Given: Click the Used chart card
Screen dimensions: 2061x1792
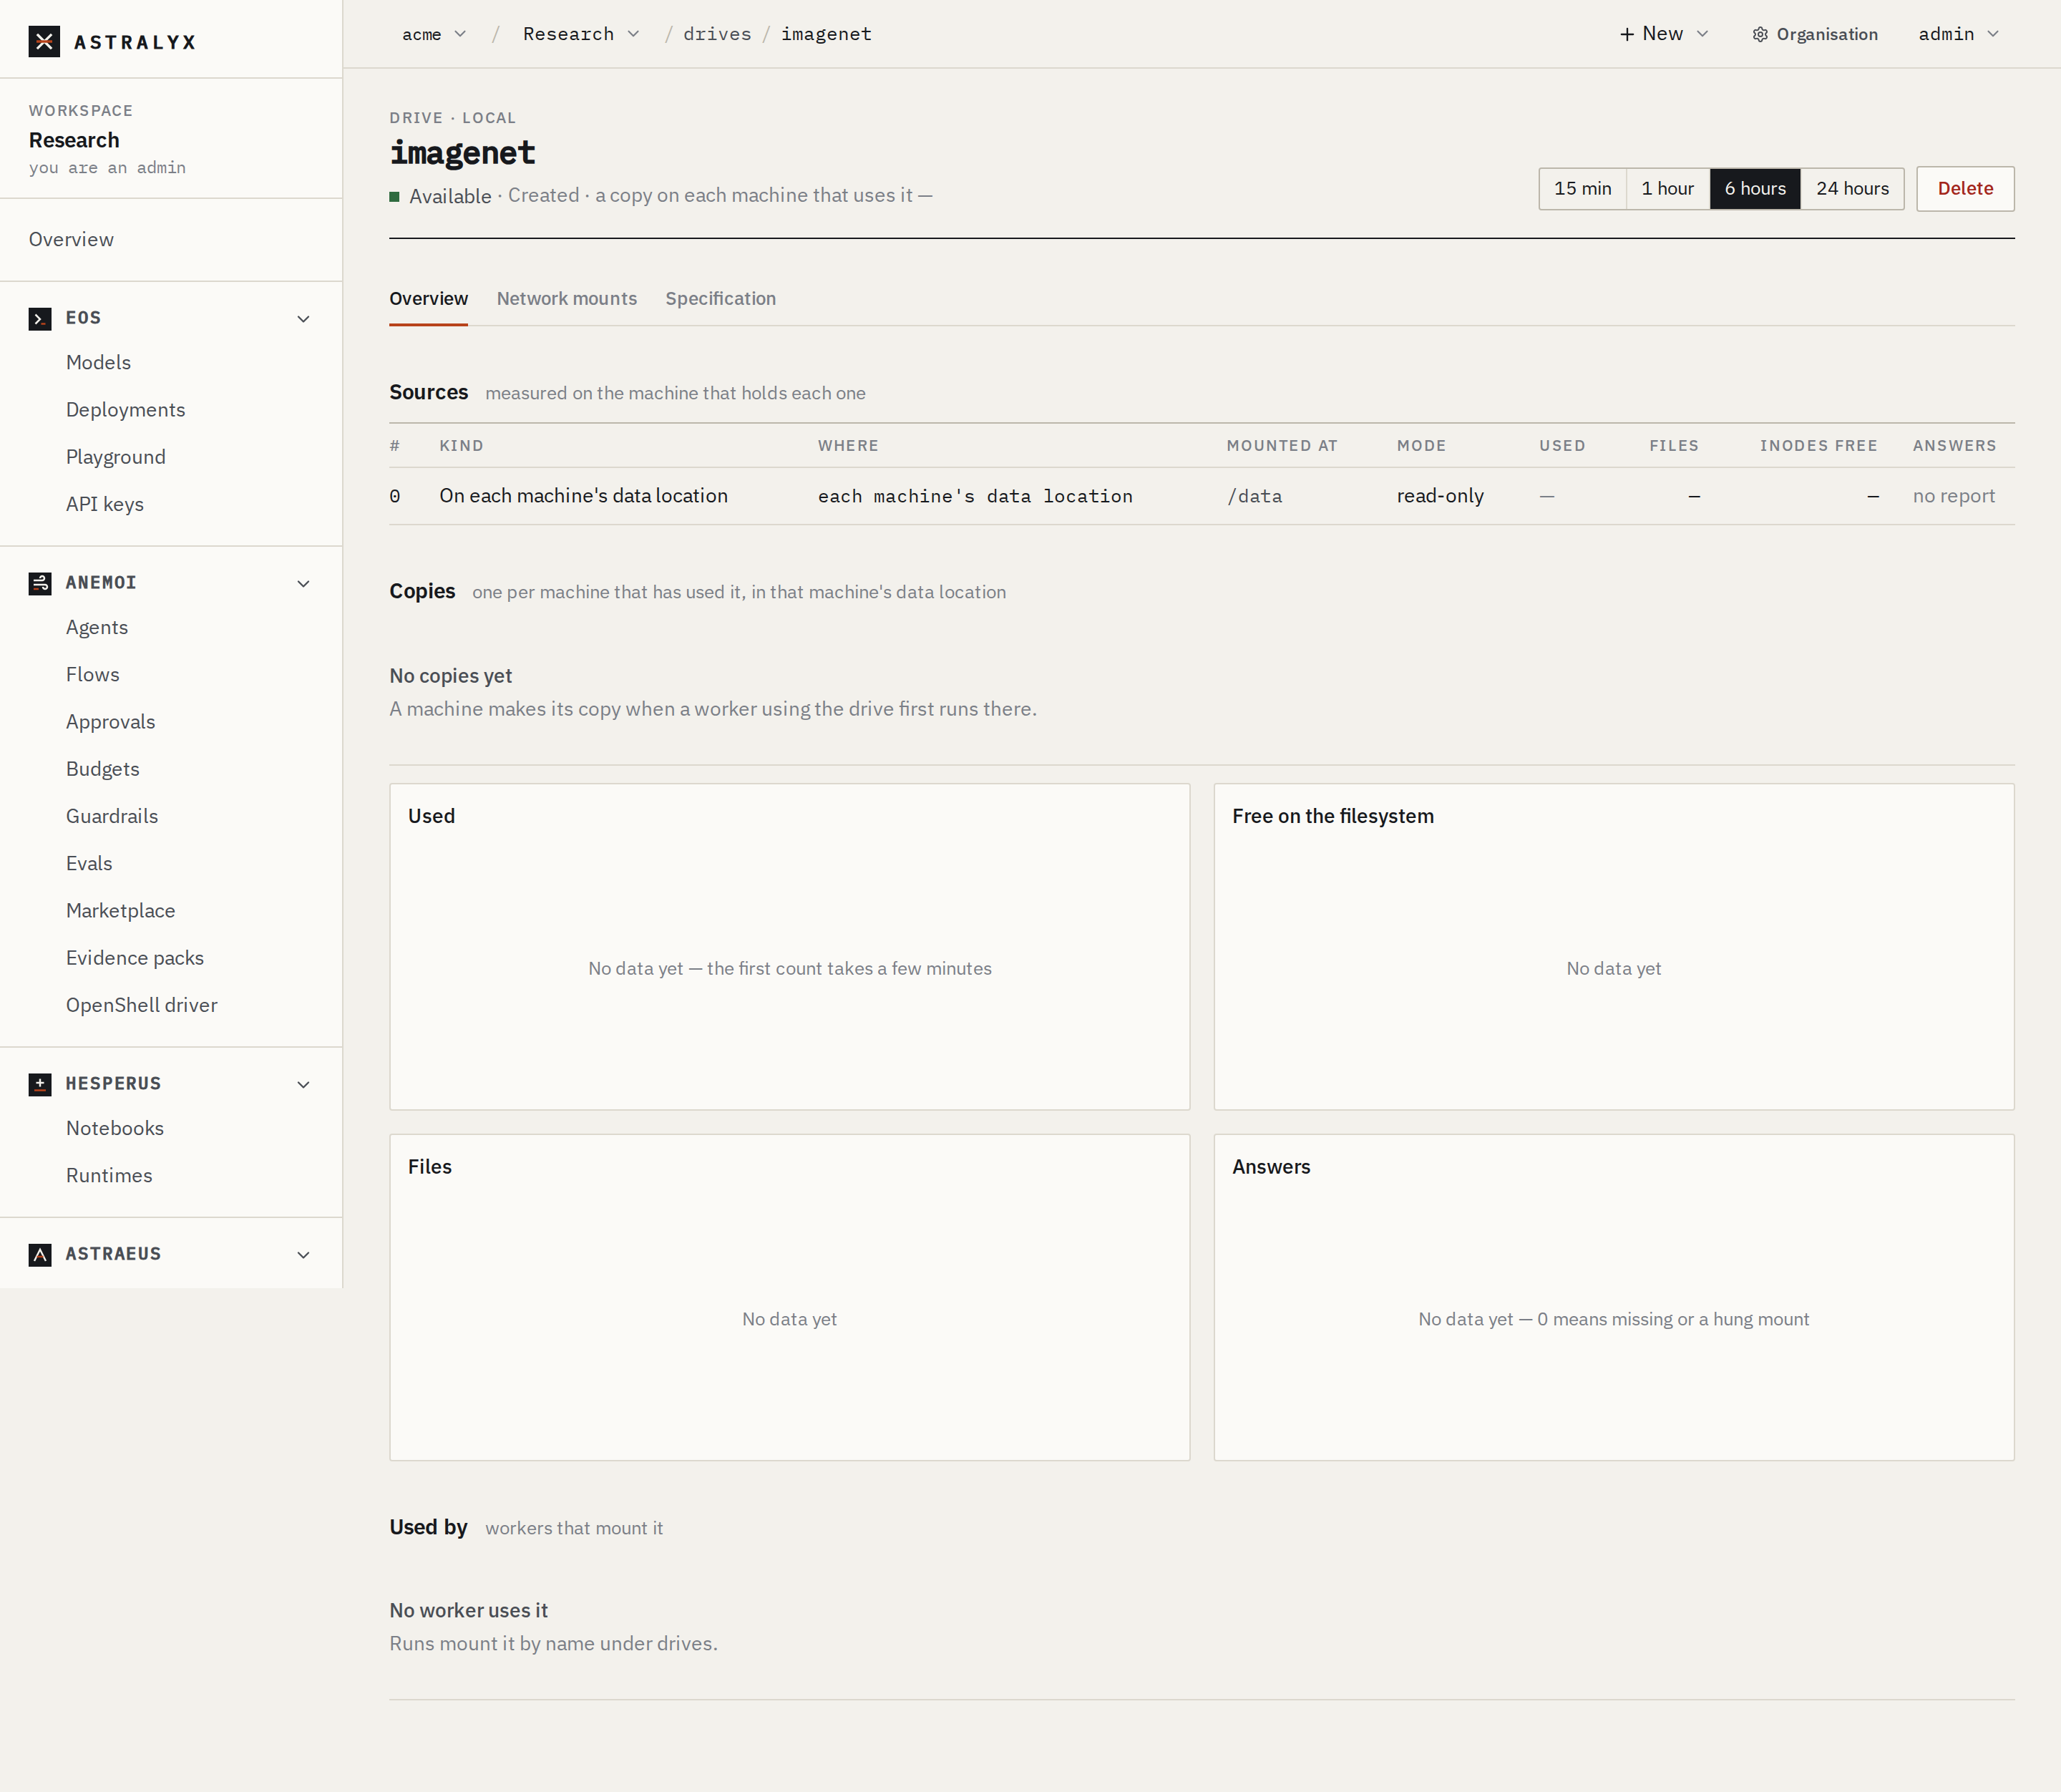Looking at the screenshot, I should point(790,947).
